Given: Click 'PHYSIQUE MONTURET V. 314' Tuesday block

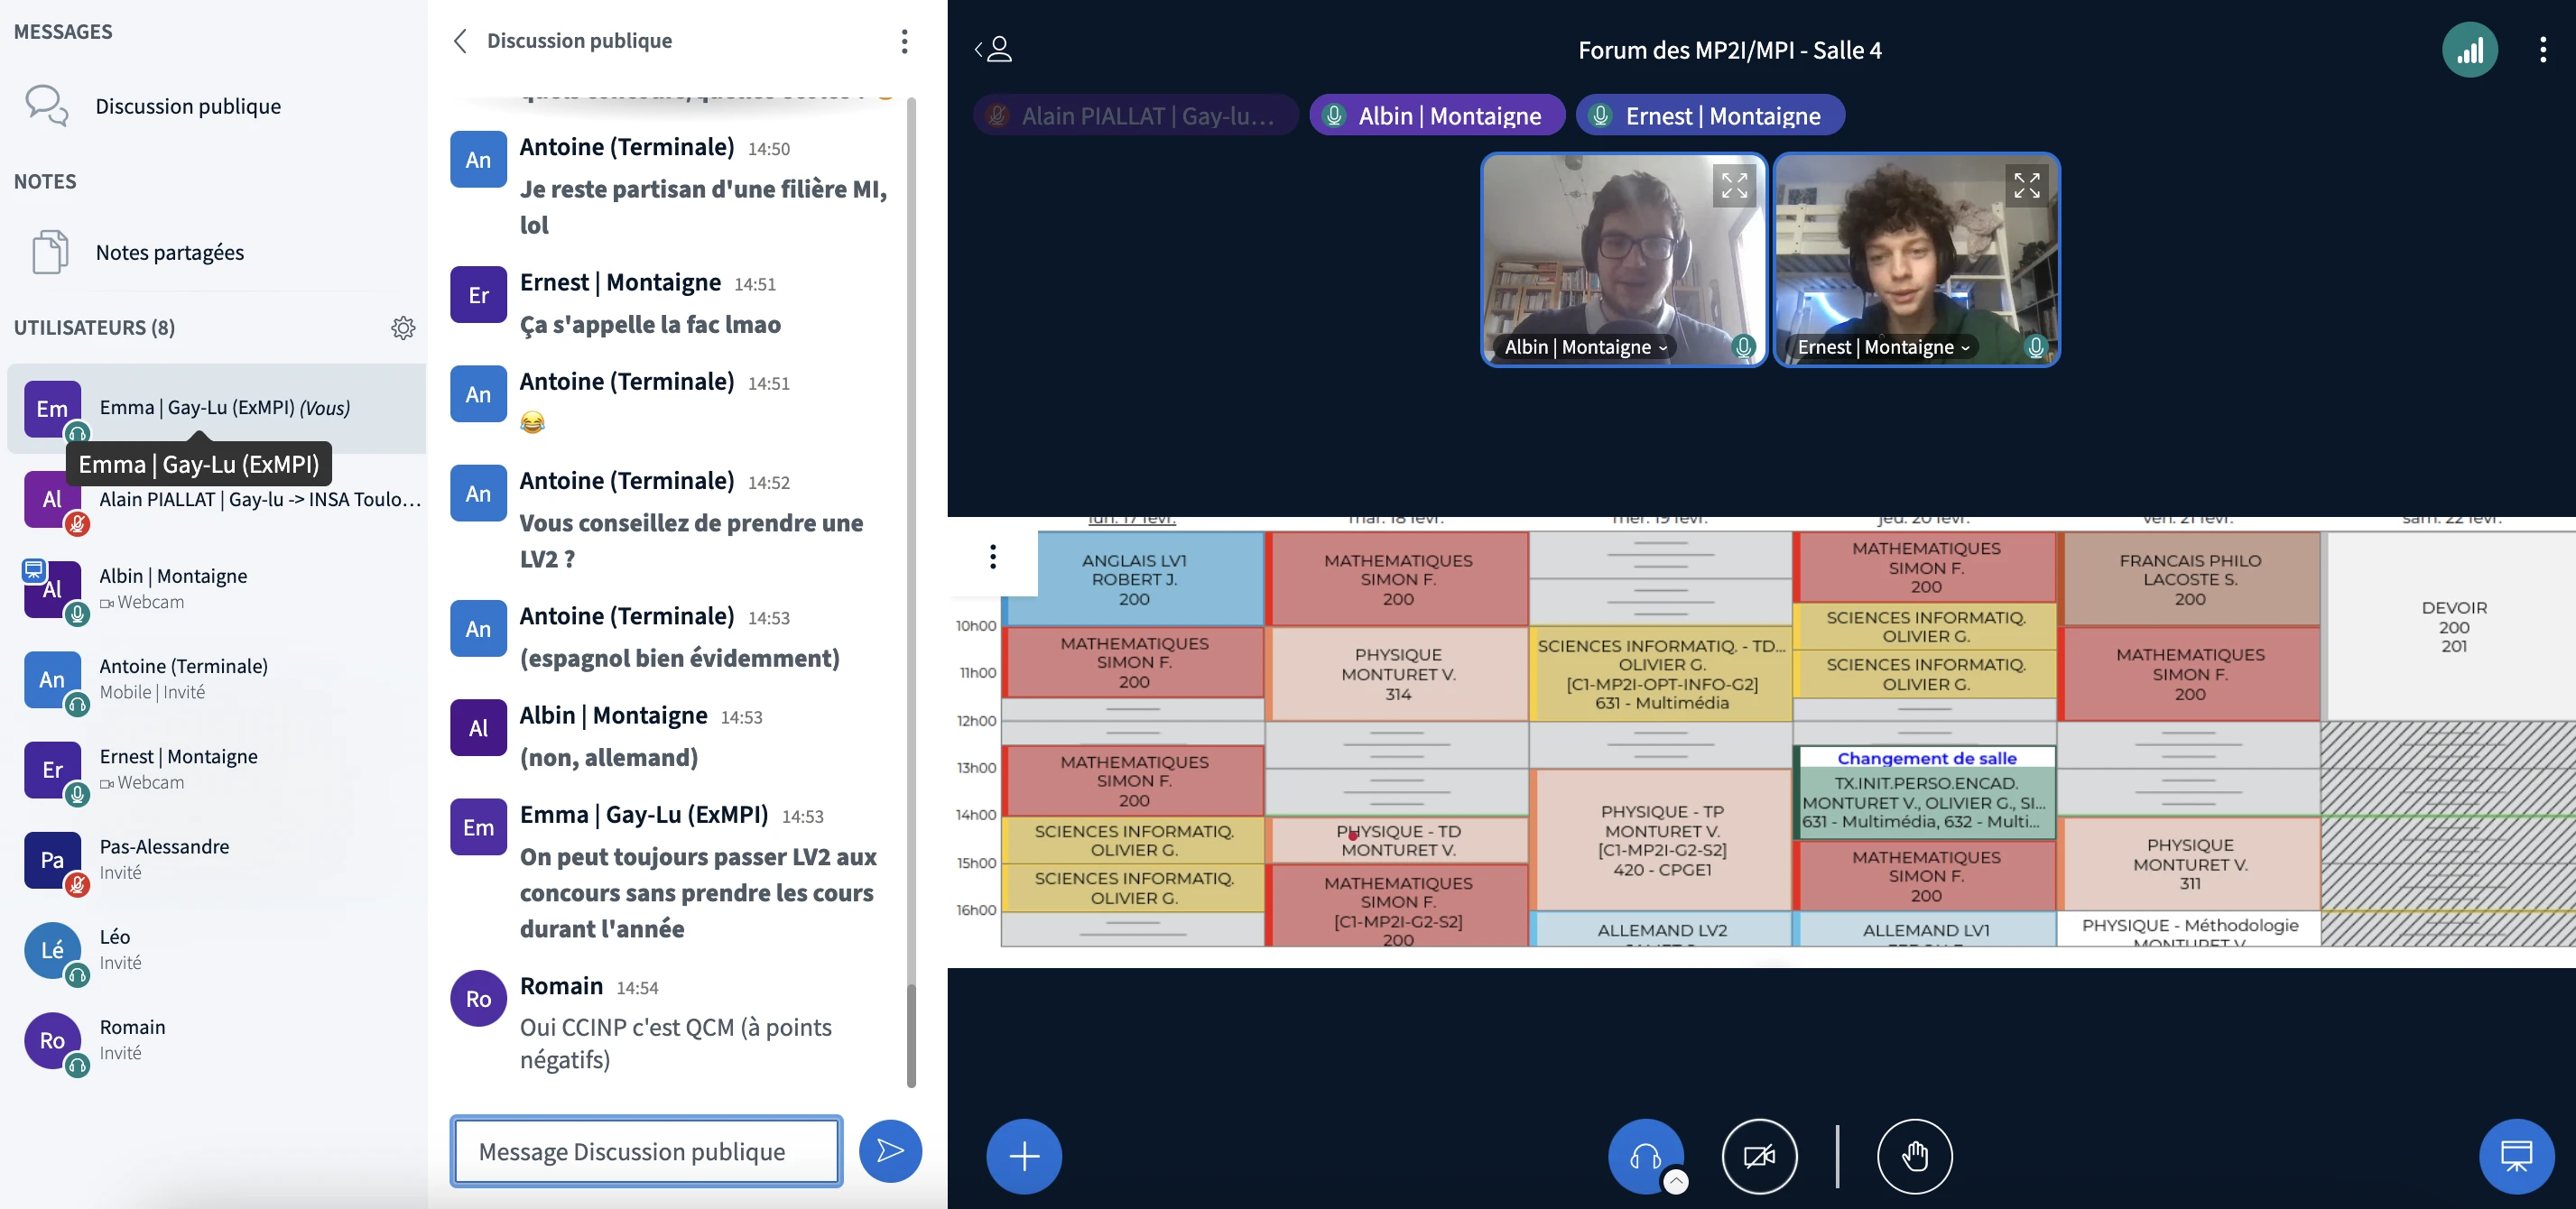Looking at the screenshot, I should pos(1397,674).
